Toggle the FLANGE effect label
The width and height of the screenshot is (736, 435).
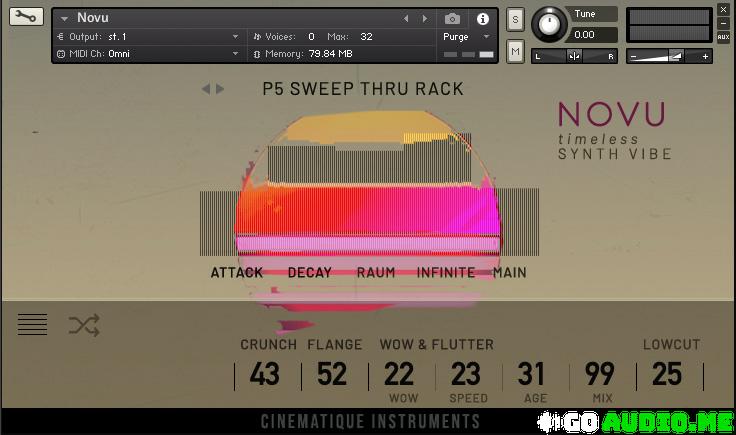click(335, 345)
